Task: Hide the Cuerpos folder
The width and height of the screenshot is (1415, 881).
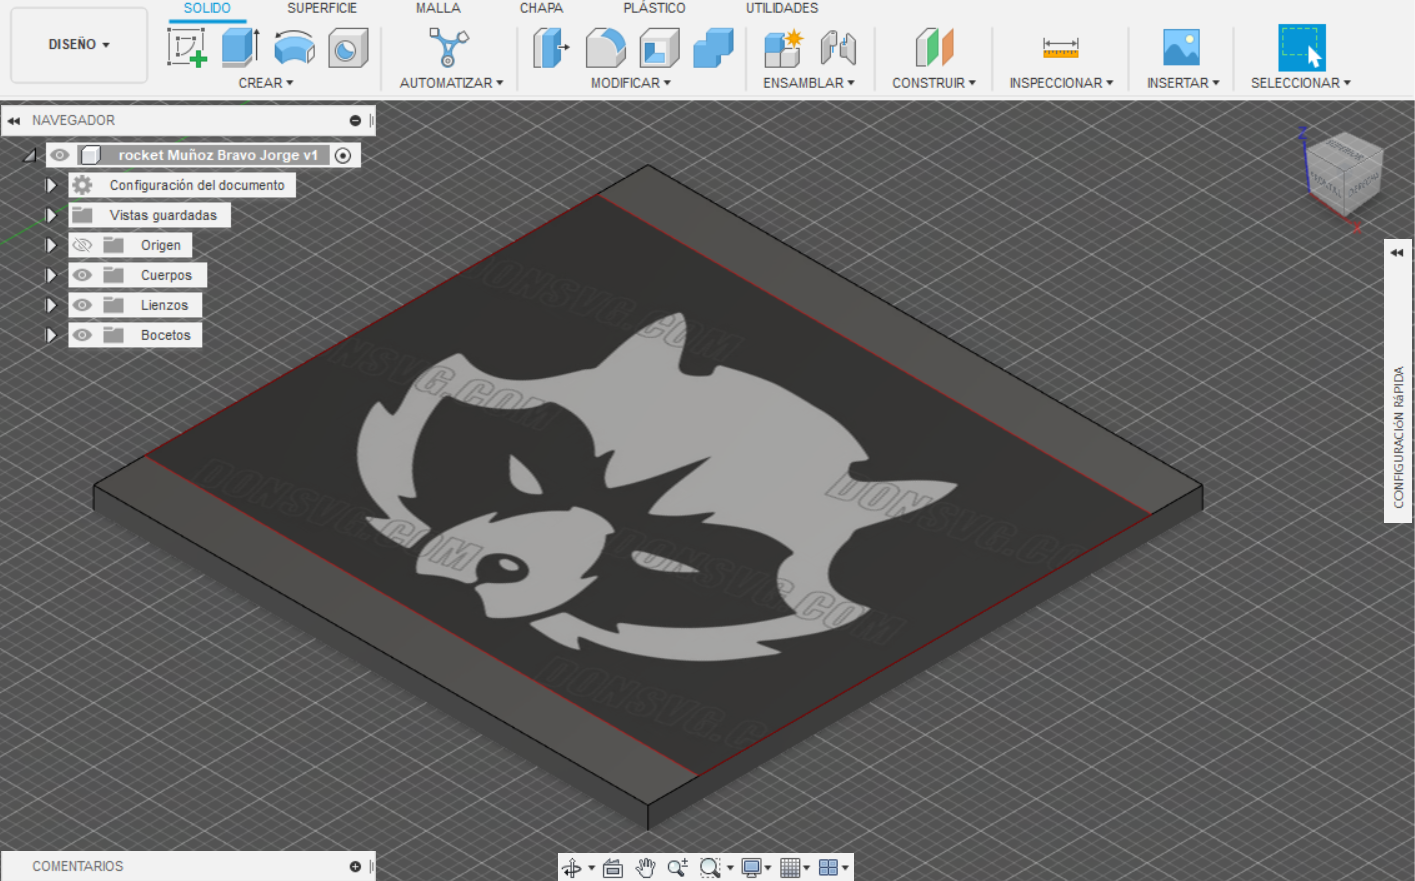Action: point(82,275)
